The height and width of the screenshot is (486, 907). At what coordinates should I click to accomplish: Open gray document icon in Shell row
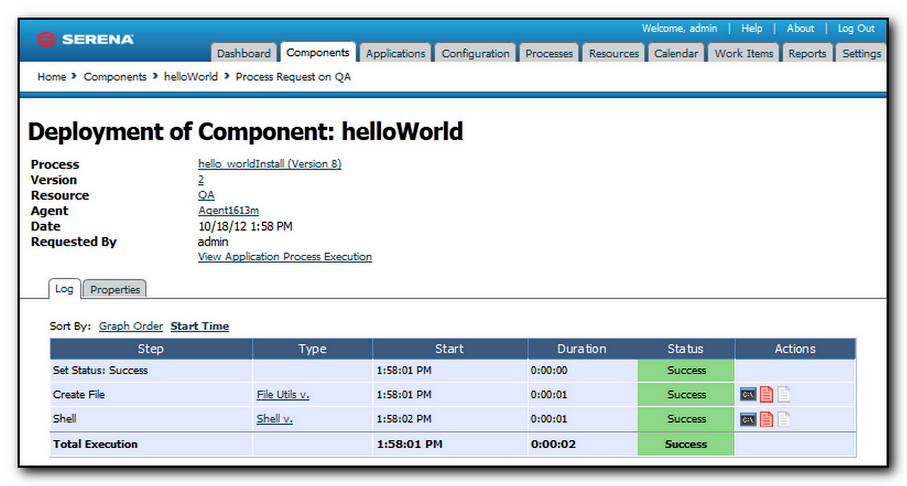tap(783, 419)
